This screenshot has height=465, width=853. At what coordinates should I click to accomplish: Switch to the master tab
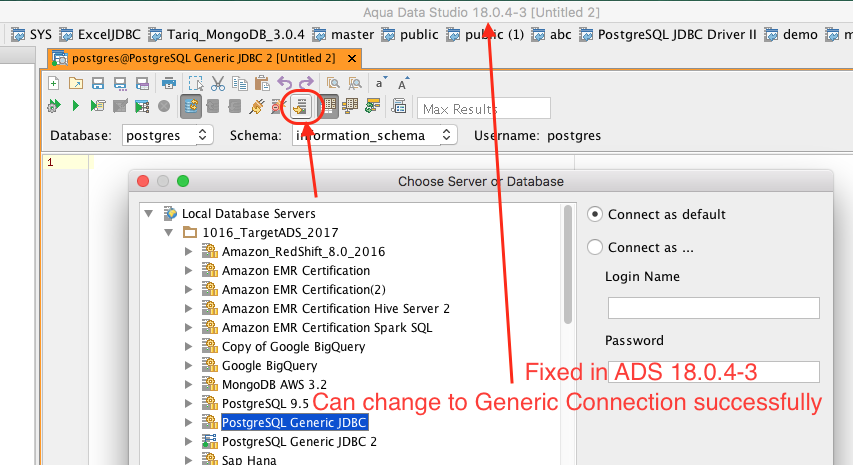tap(343, 35)
